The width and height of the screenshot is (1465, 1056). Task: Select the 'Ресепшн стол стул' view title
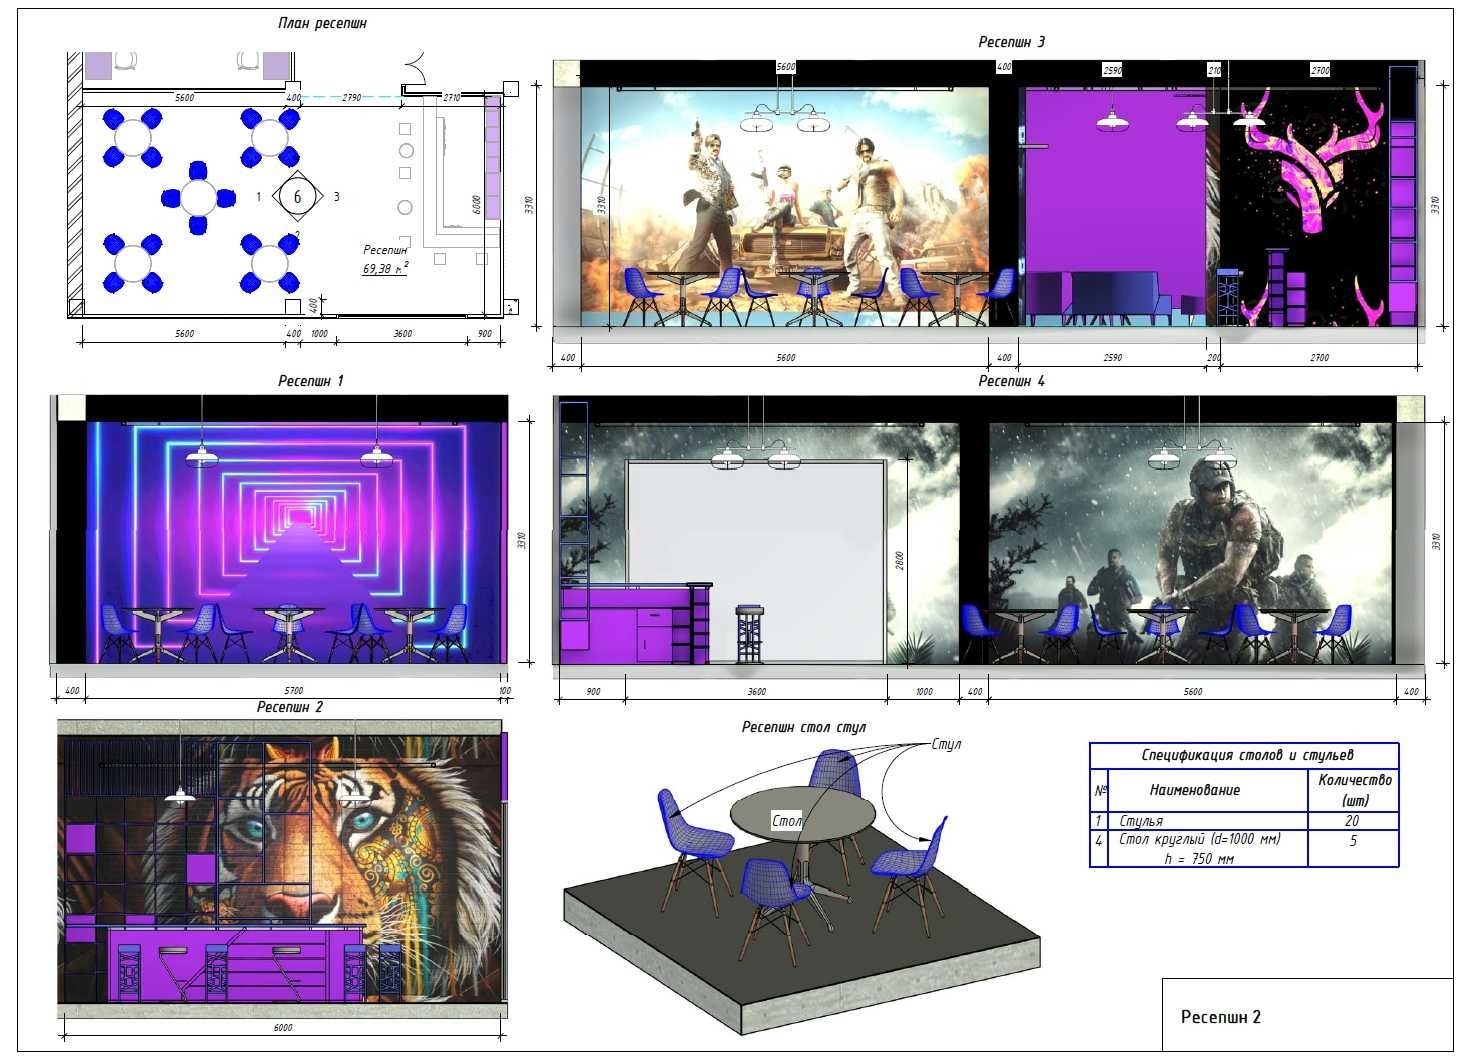tap(803, 728)
